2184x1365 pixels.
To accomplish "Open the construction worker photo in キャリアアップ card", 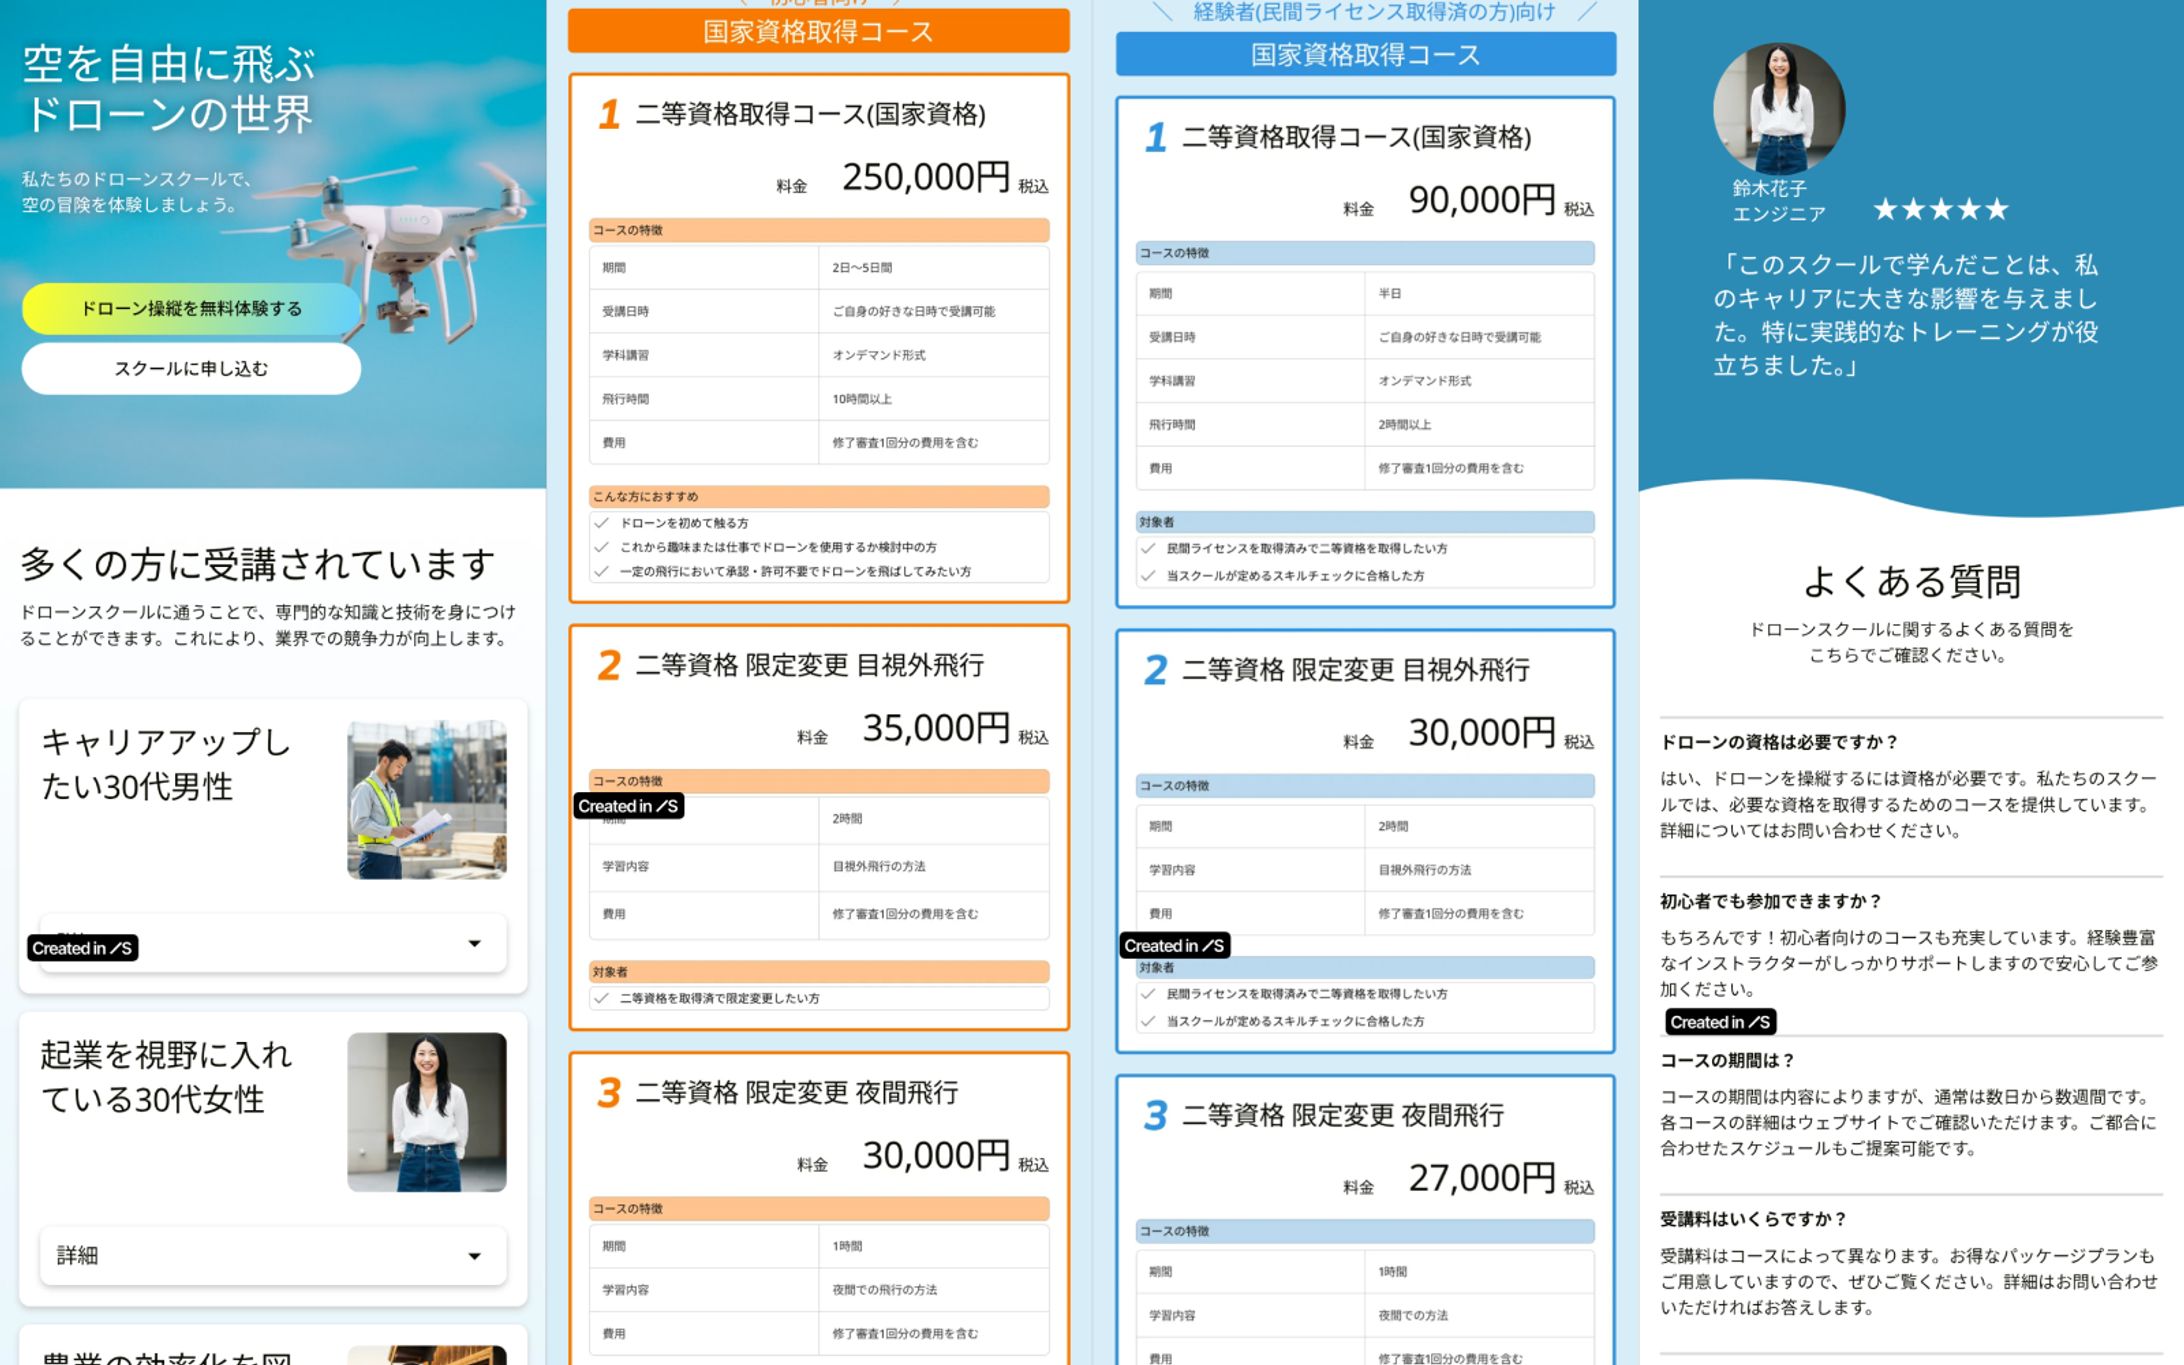I will pyautogui.click(x=427, y=800).
